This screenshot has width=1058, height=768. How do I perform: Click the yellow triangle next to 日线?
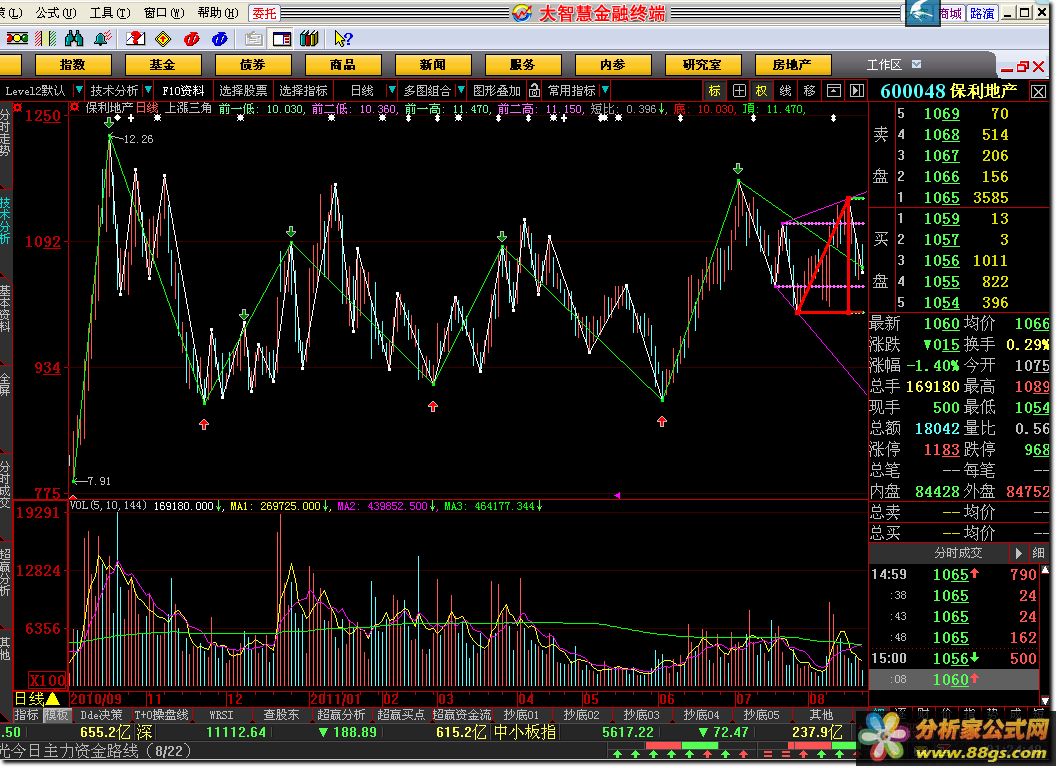[53, 698]
